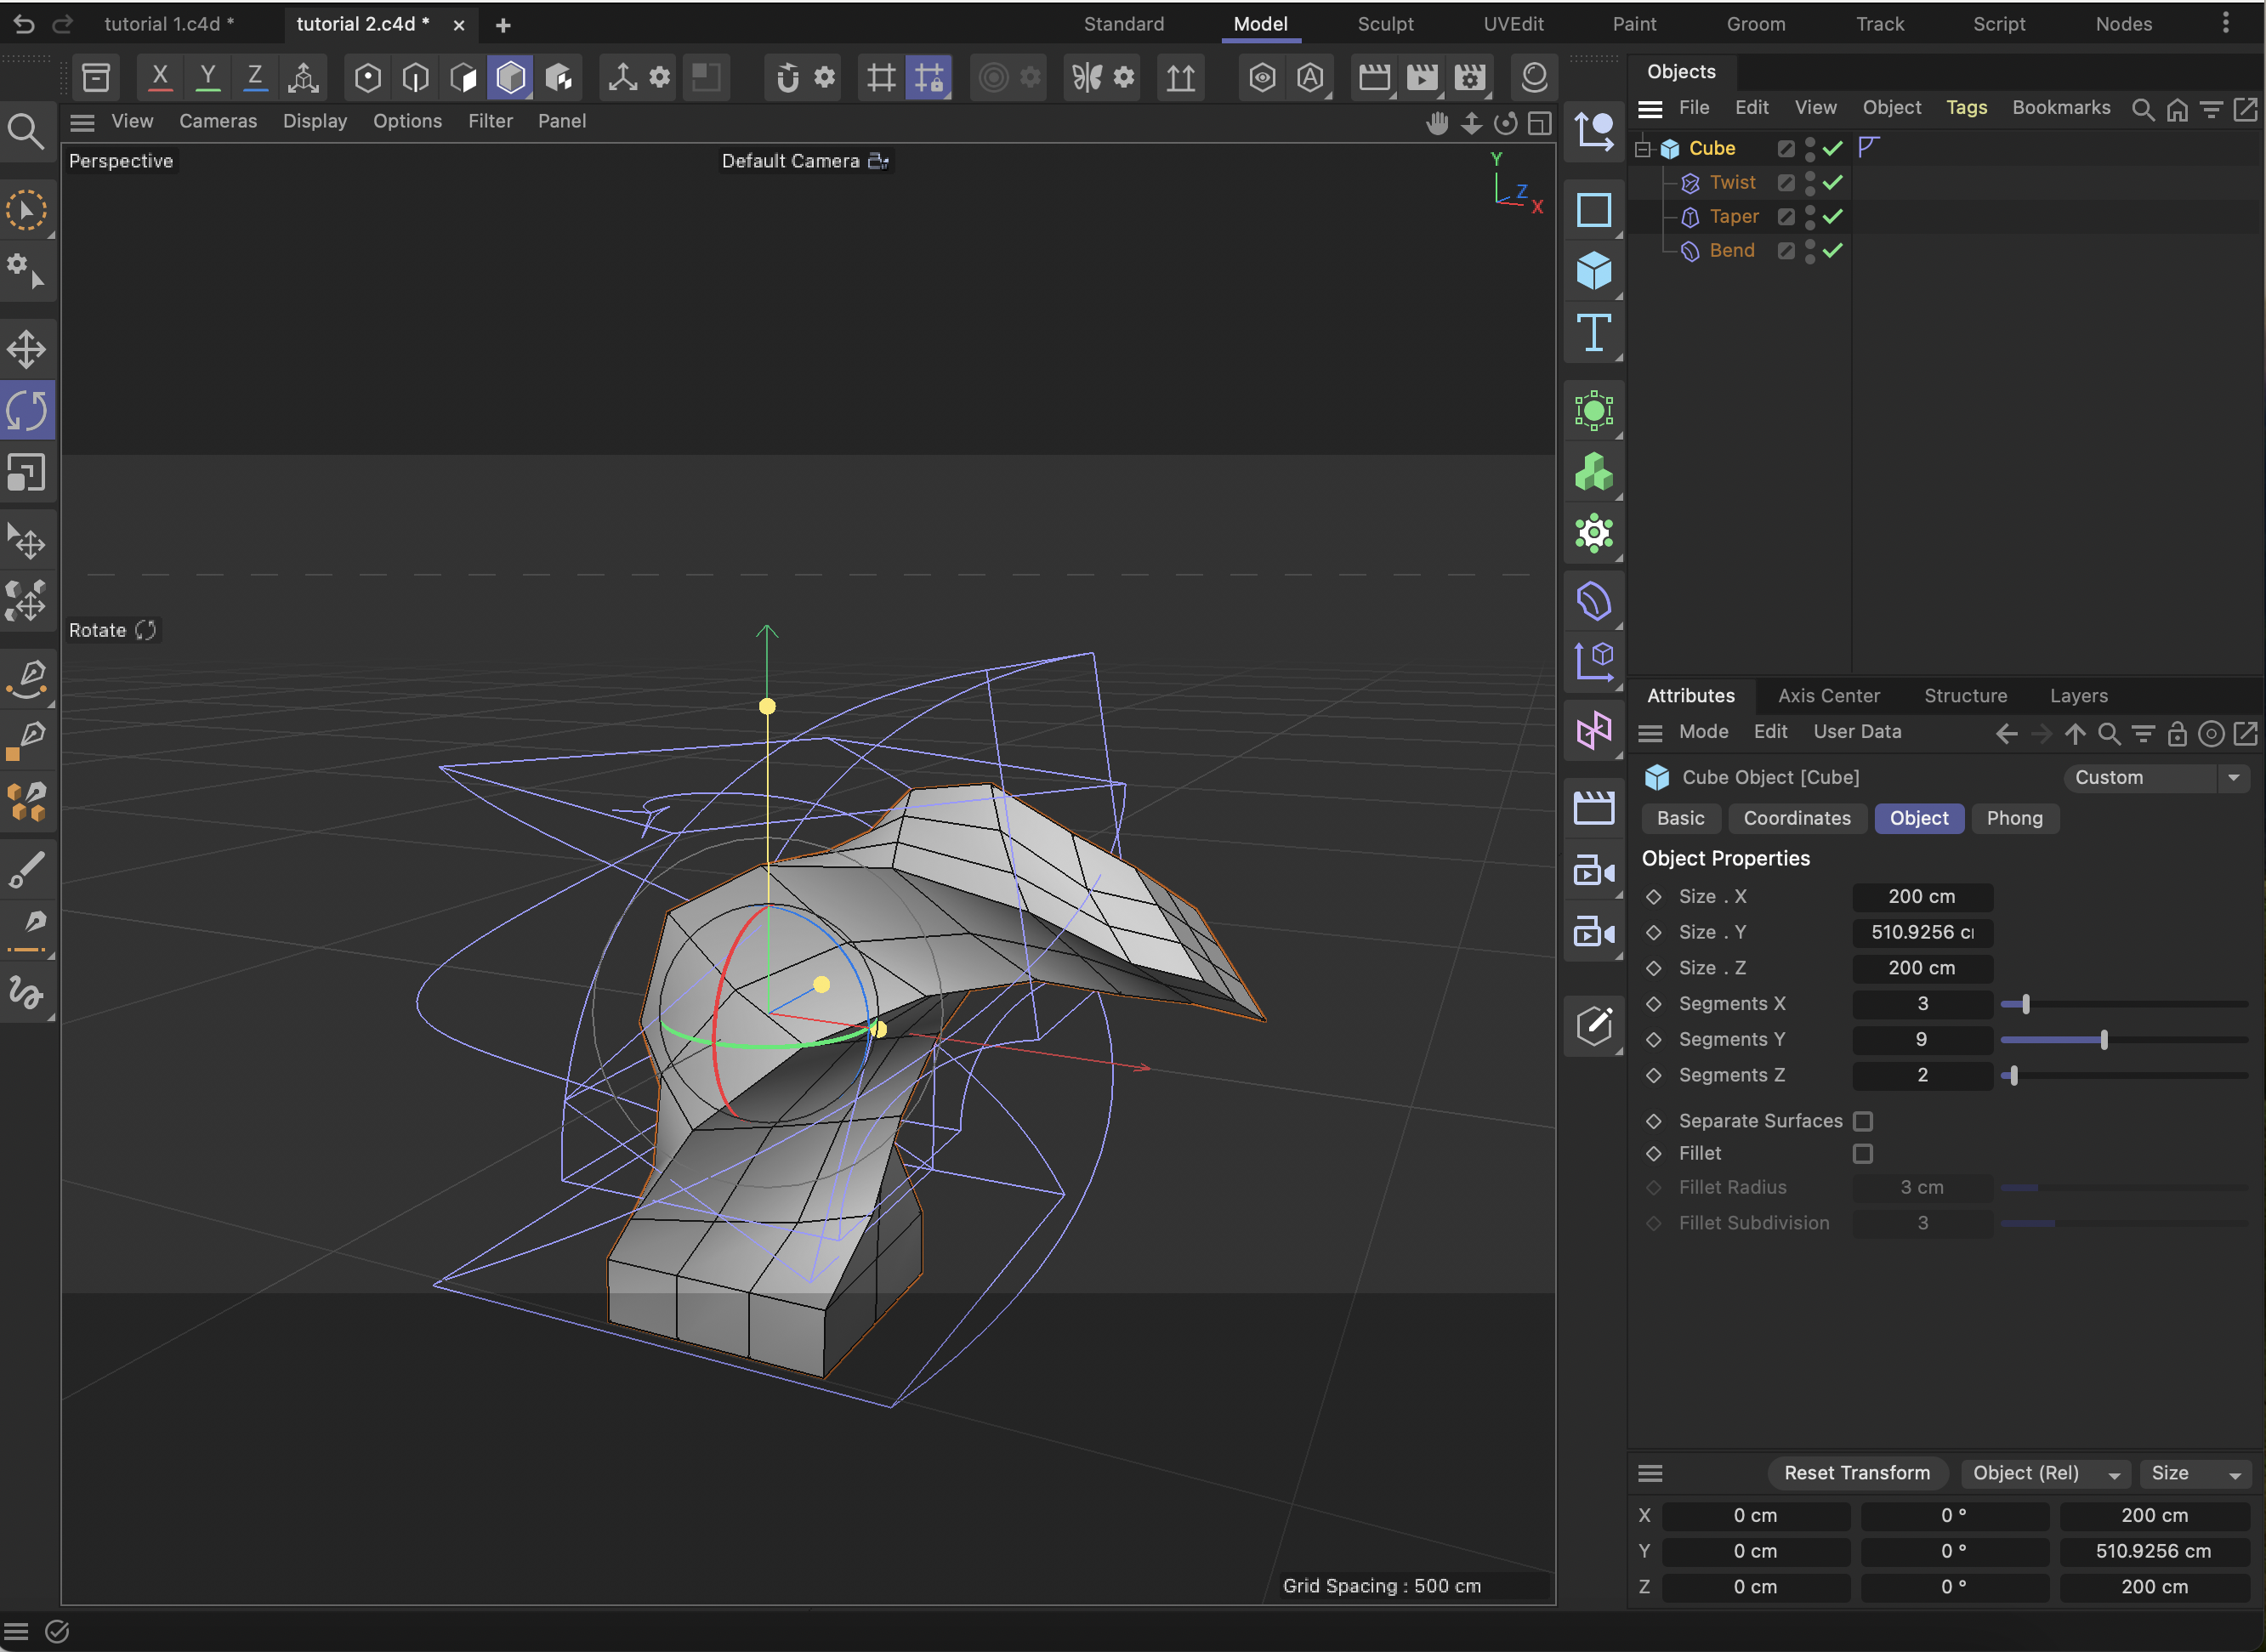2266x1652 pixels.
Task: Enable the Fillet checkbox
Action: point(1863,1154)
